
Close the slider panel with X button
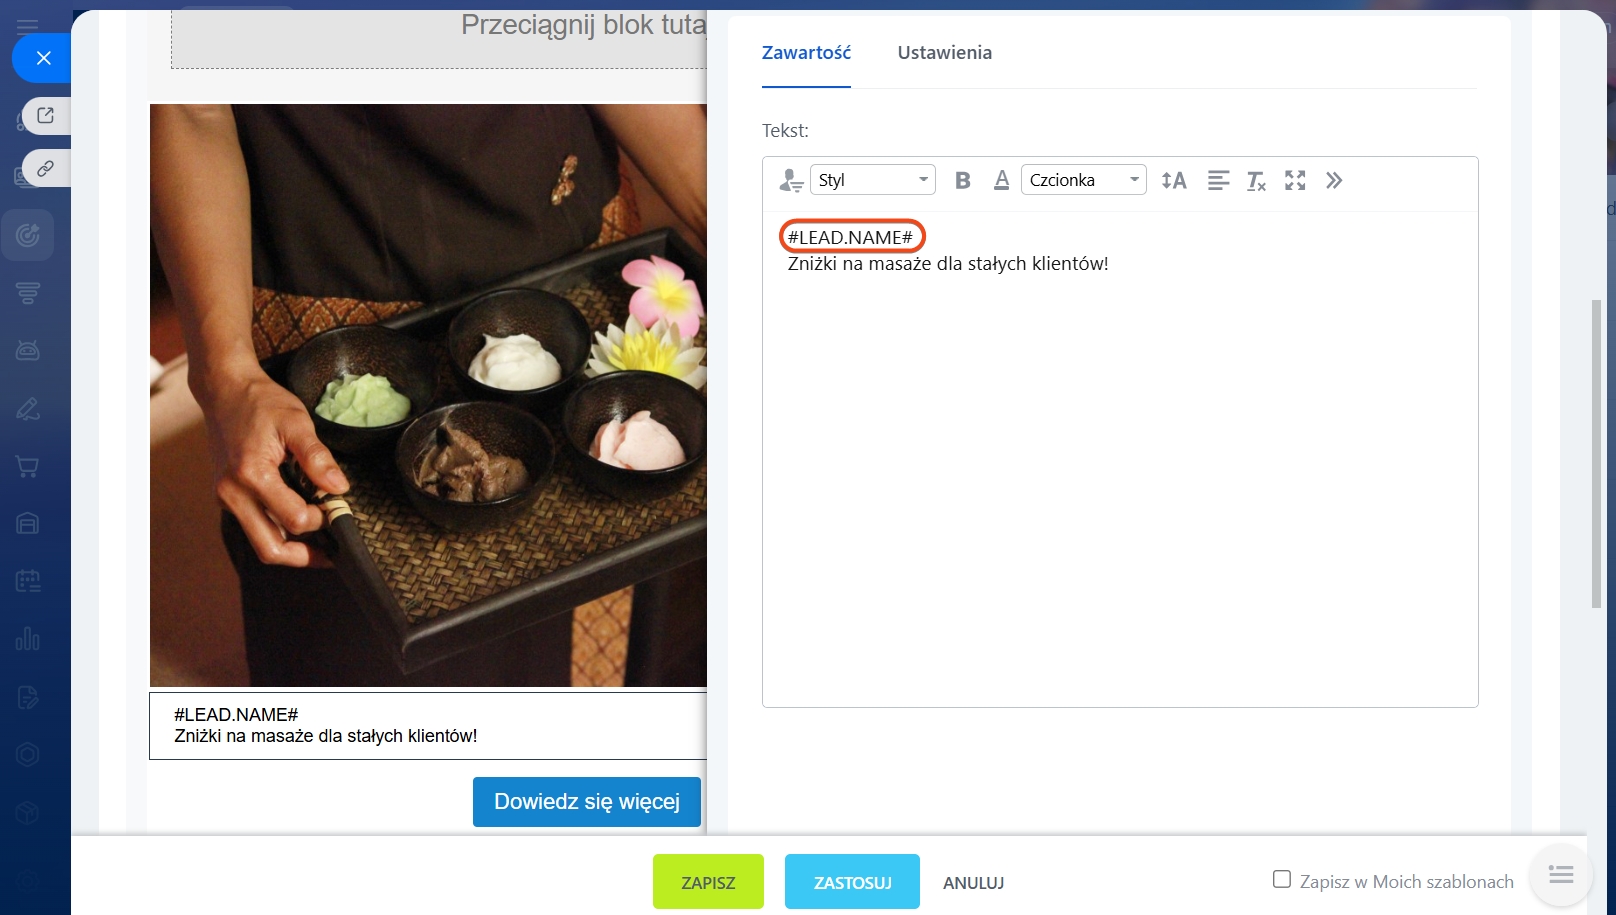[x=43, y=58]
